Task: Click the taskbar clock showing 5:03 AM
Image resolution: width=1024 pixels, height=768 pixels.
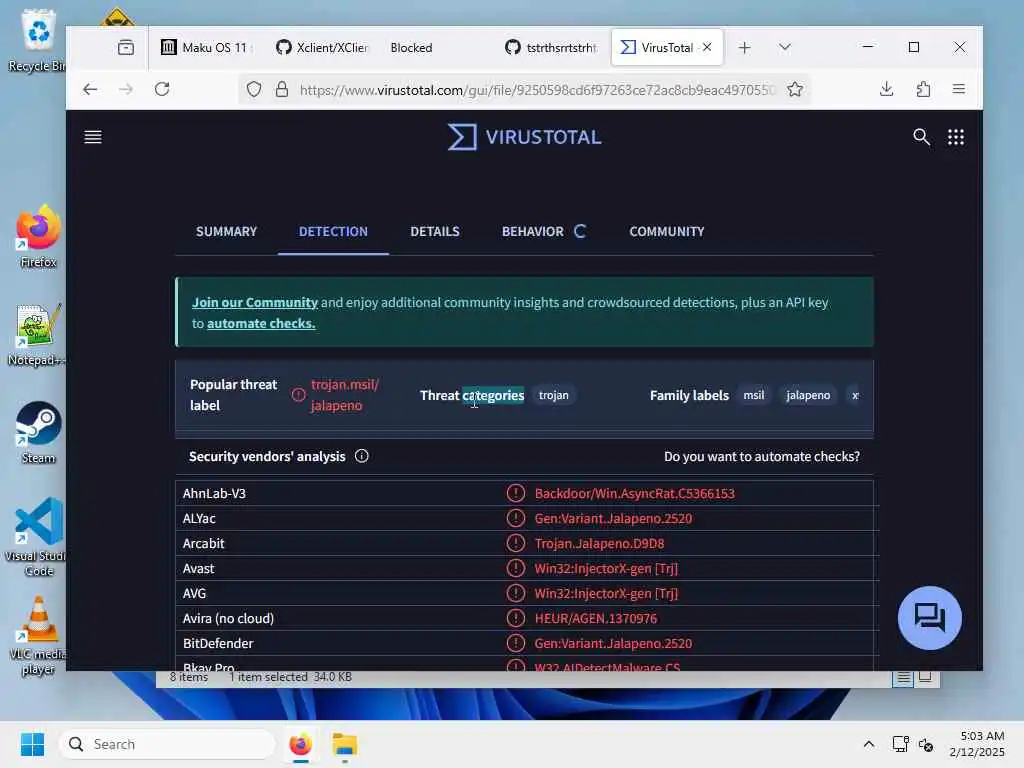Action: (x=977, y=744)
